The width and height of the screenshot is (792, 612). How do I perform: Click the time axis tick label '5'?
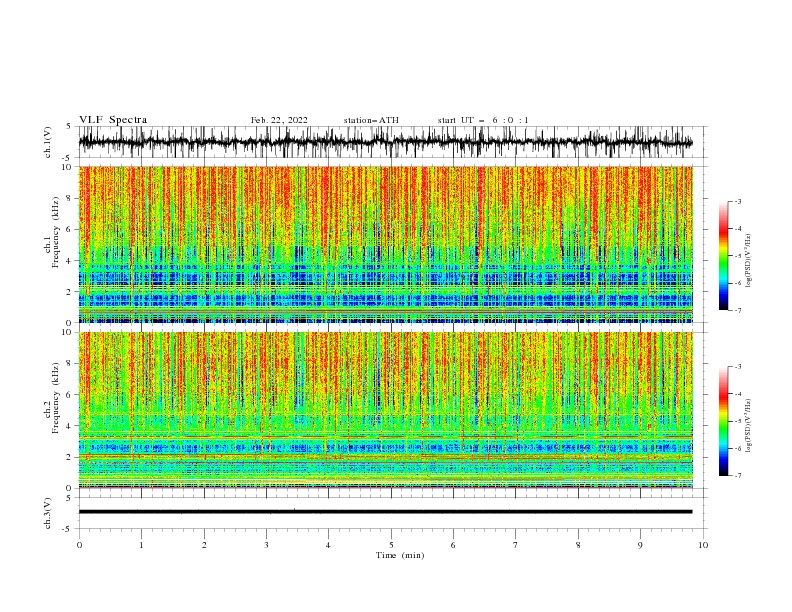tap(391, 545)
